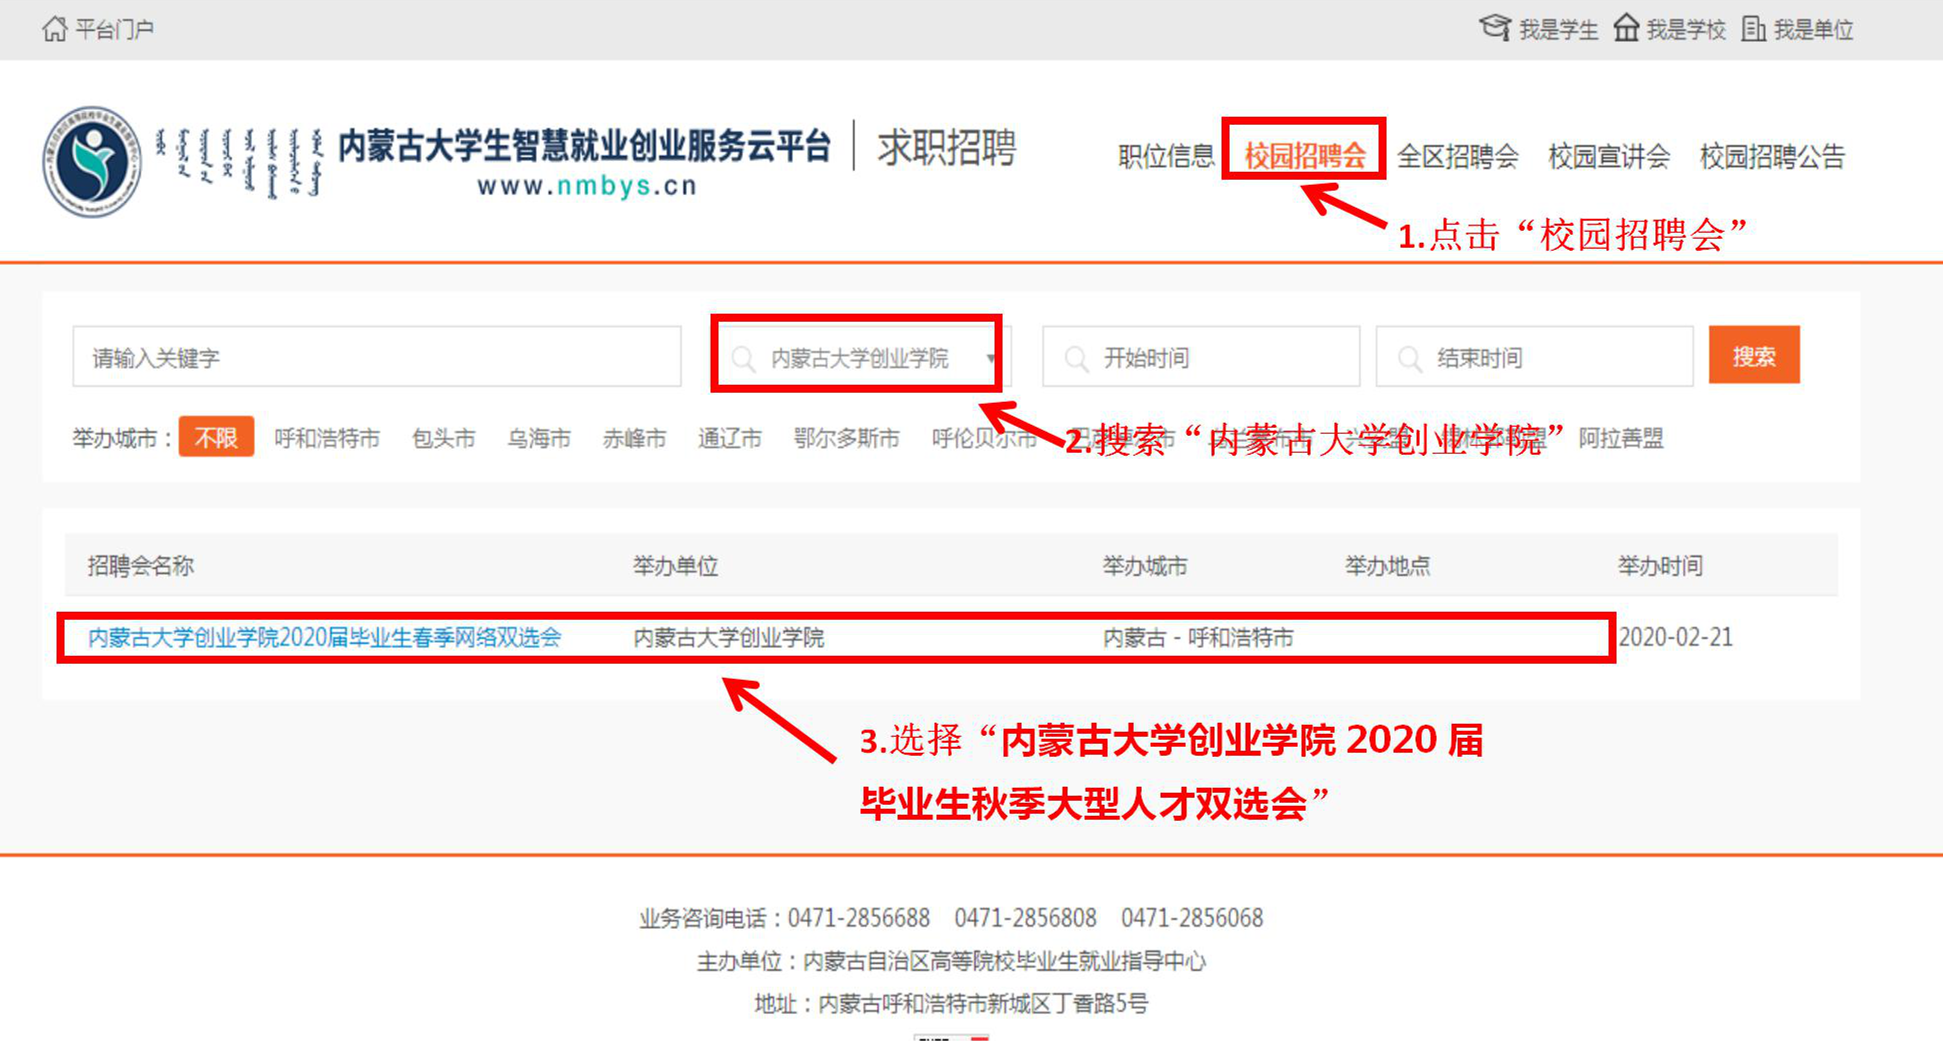Screen dimensions: 1943x1041
Task: Open the 职位信息 tab
Action: pos(1165,156)
